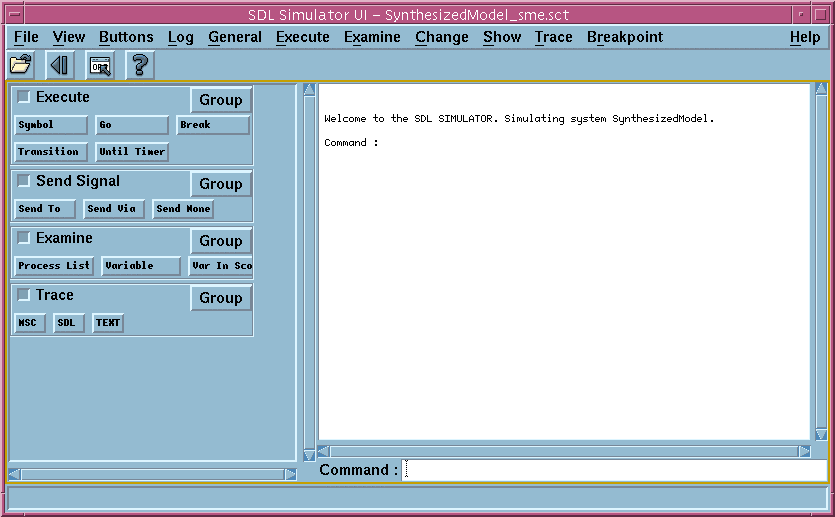835x517 pixels.
Task: Toggle the Send Signal group checkbox
Action: tap(23, 180)
